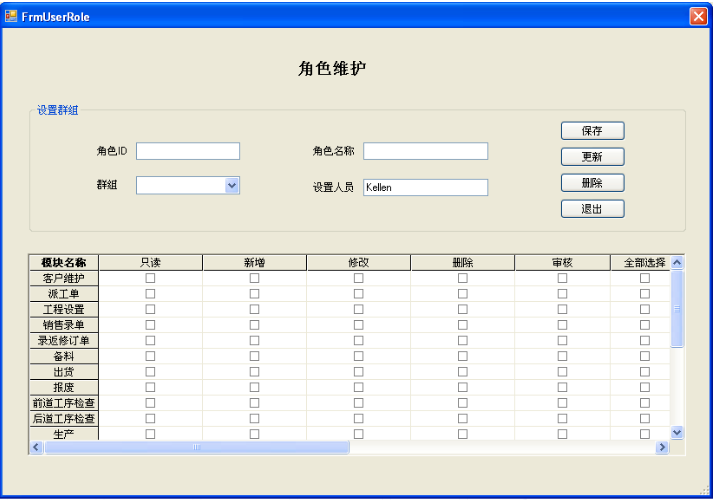Click the FrmUserRole title bar app icon
This screenshot has height=500, width=714.
[12, 16]
